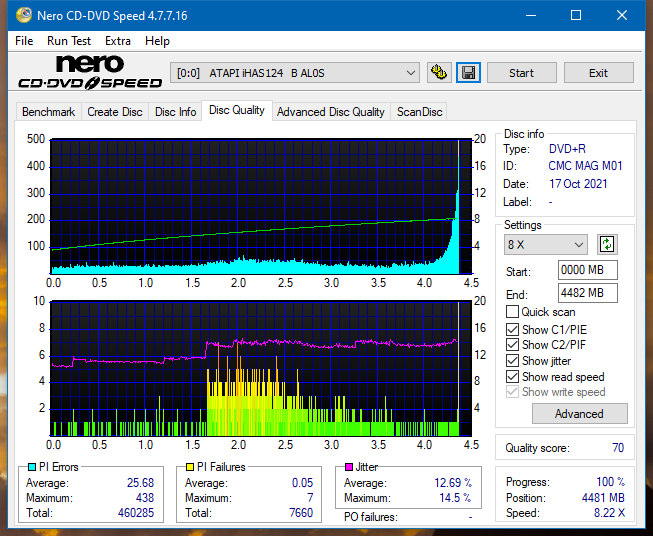The width and height of the screenshot is (653, 536).
Task: Open the Run Test menu
Action: tap(69, 41)
